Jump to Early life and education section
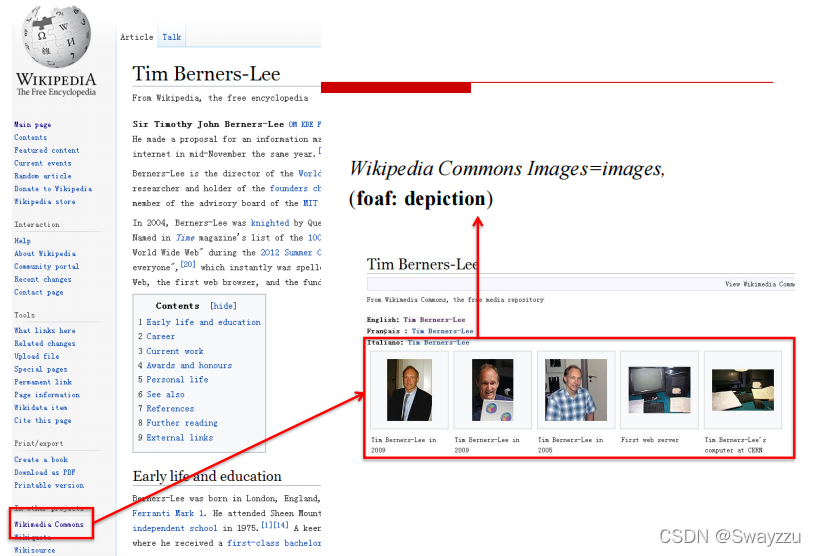The height and width of the screenshot is (556, 816). 203,322
